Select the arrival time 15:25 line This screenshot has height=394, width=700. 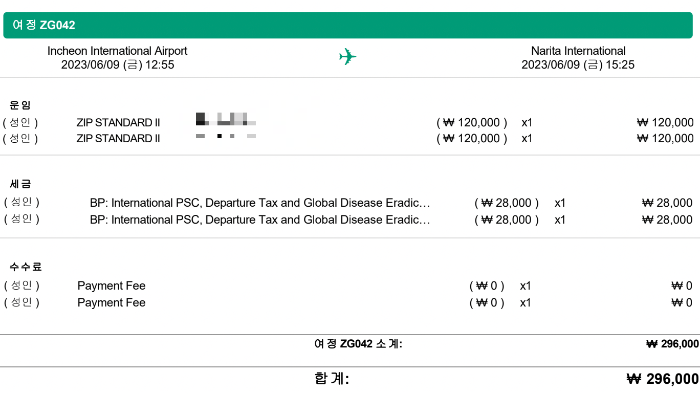(x=578, y=65)
